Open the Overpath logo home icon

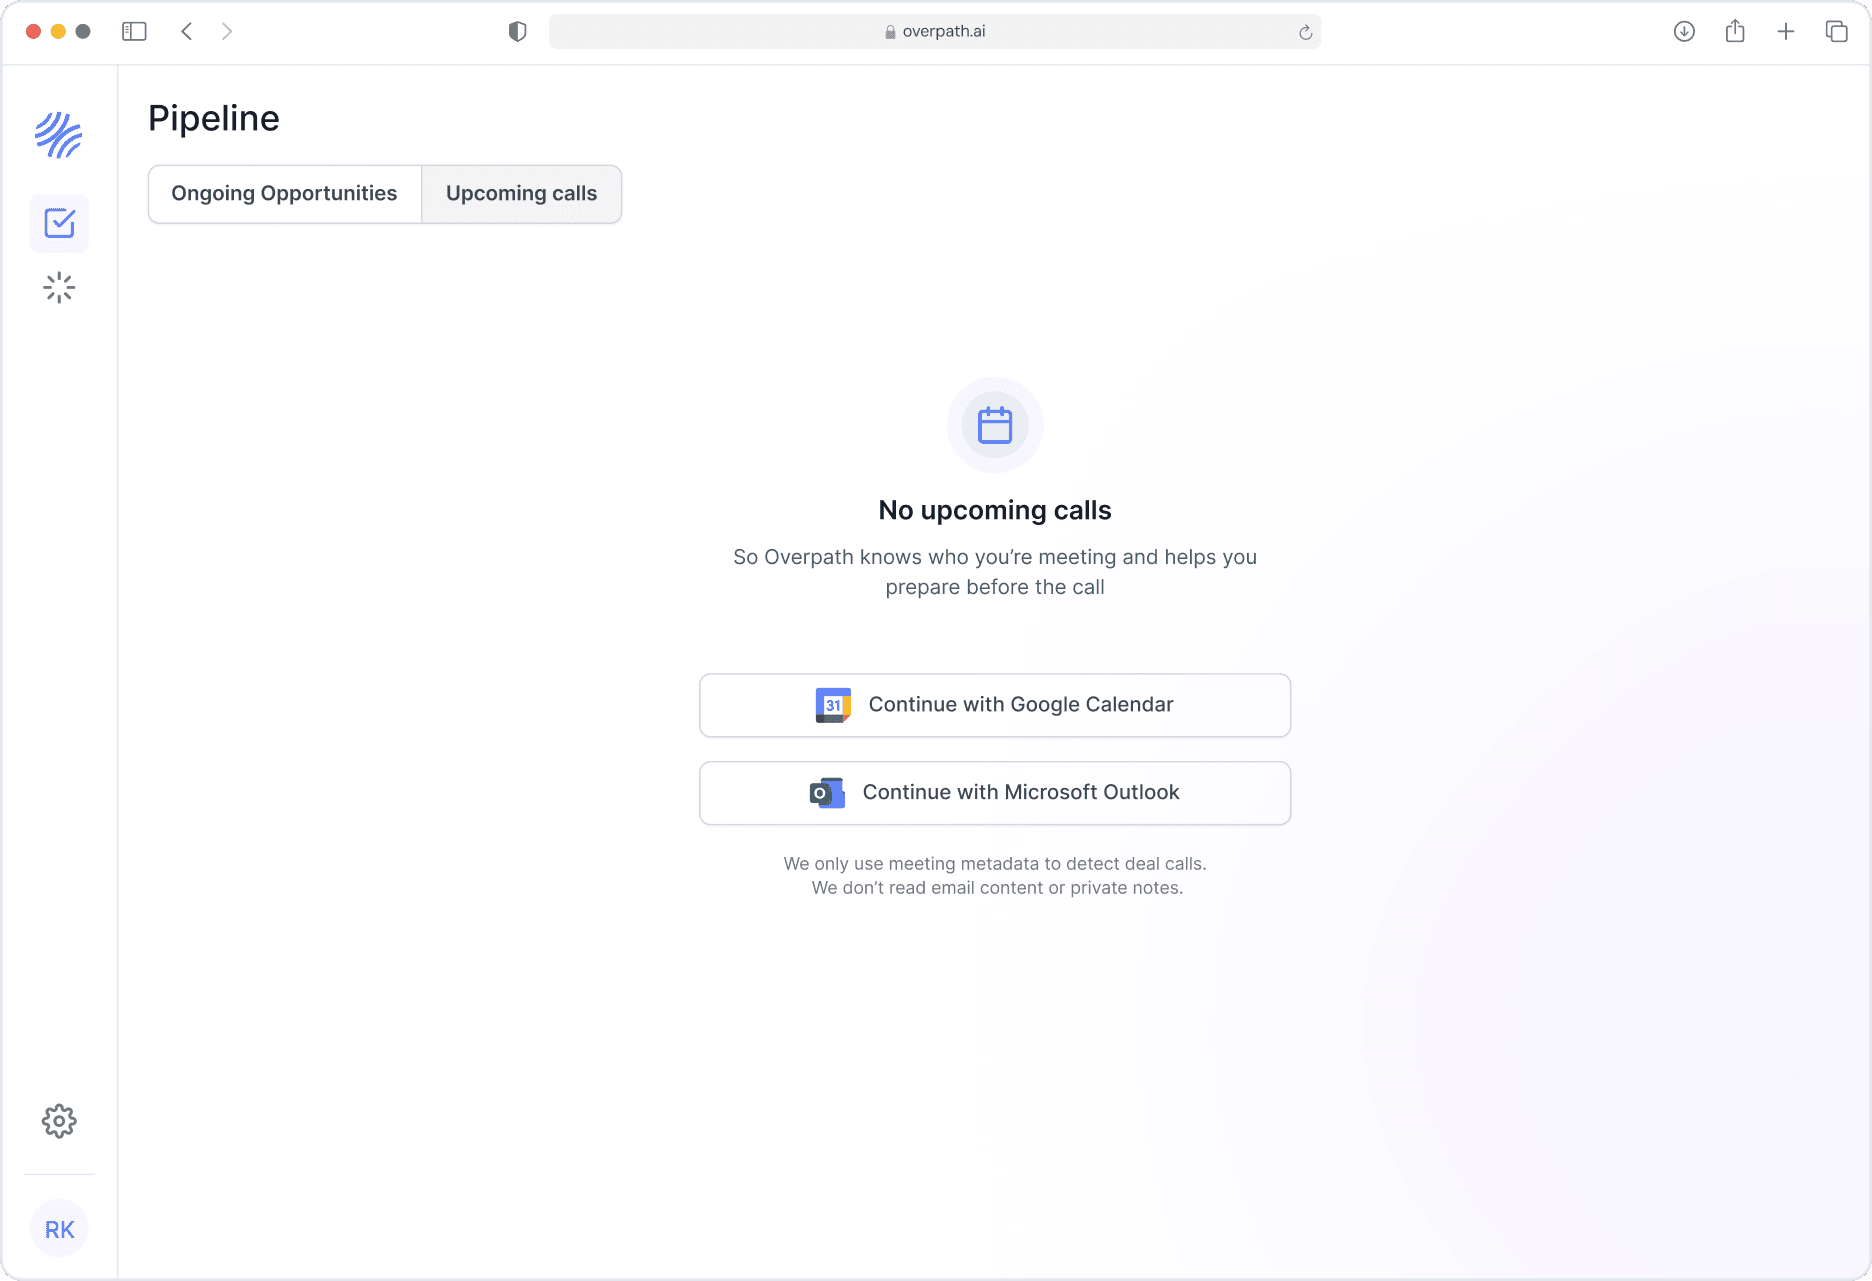click(x=59, y=135)
